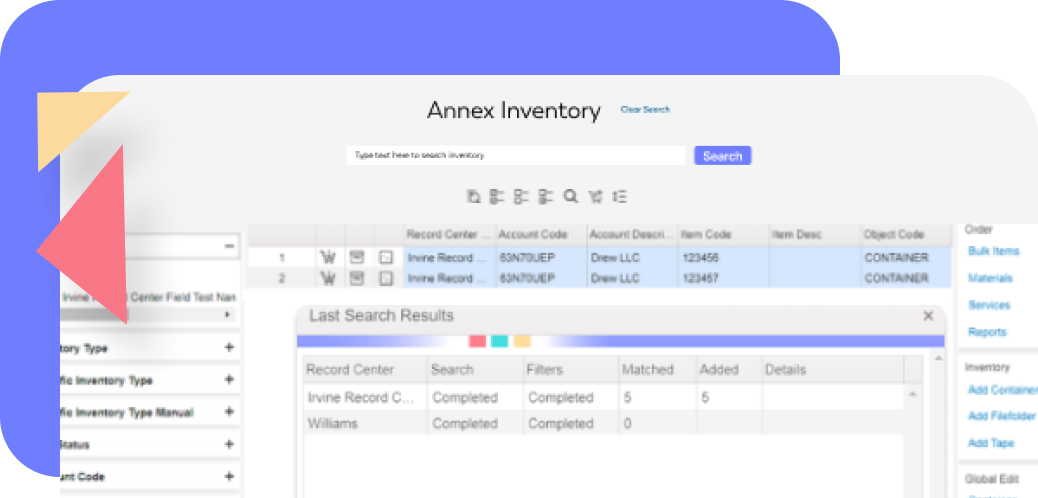
Task: Expand the Inventory Type filter
Action: [x=229, y=347]
